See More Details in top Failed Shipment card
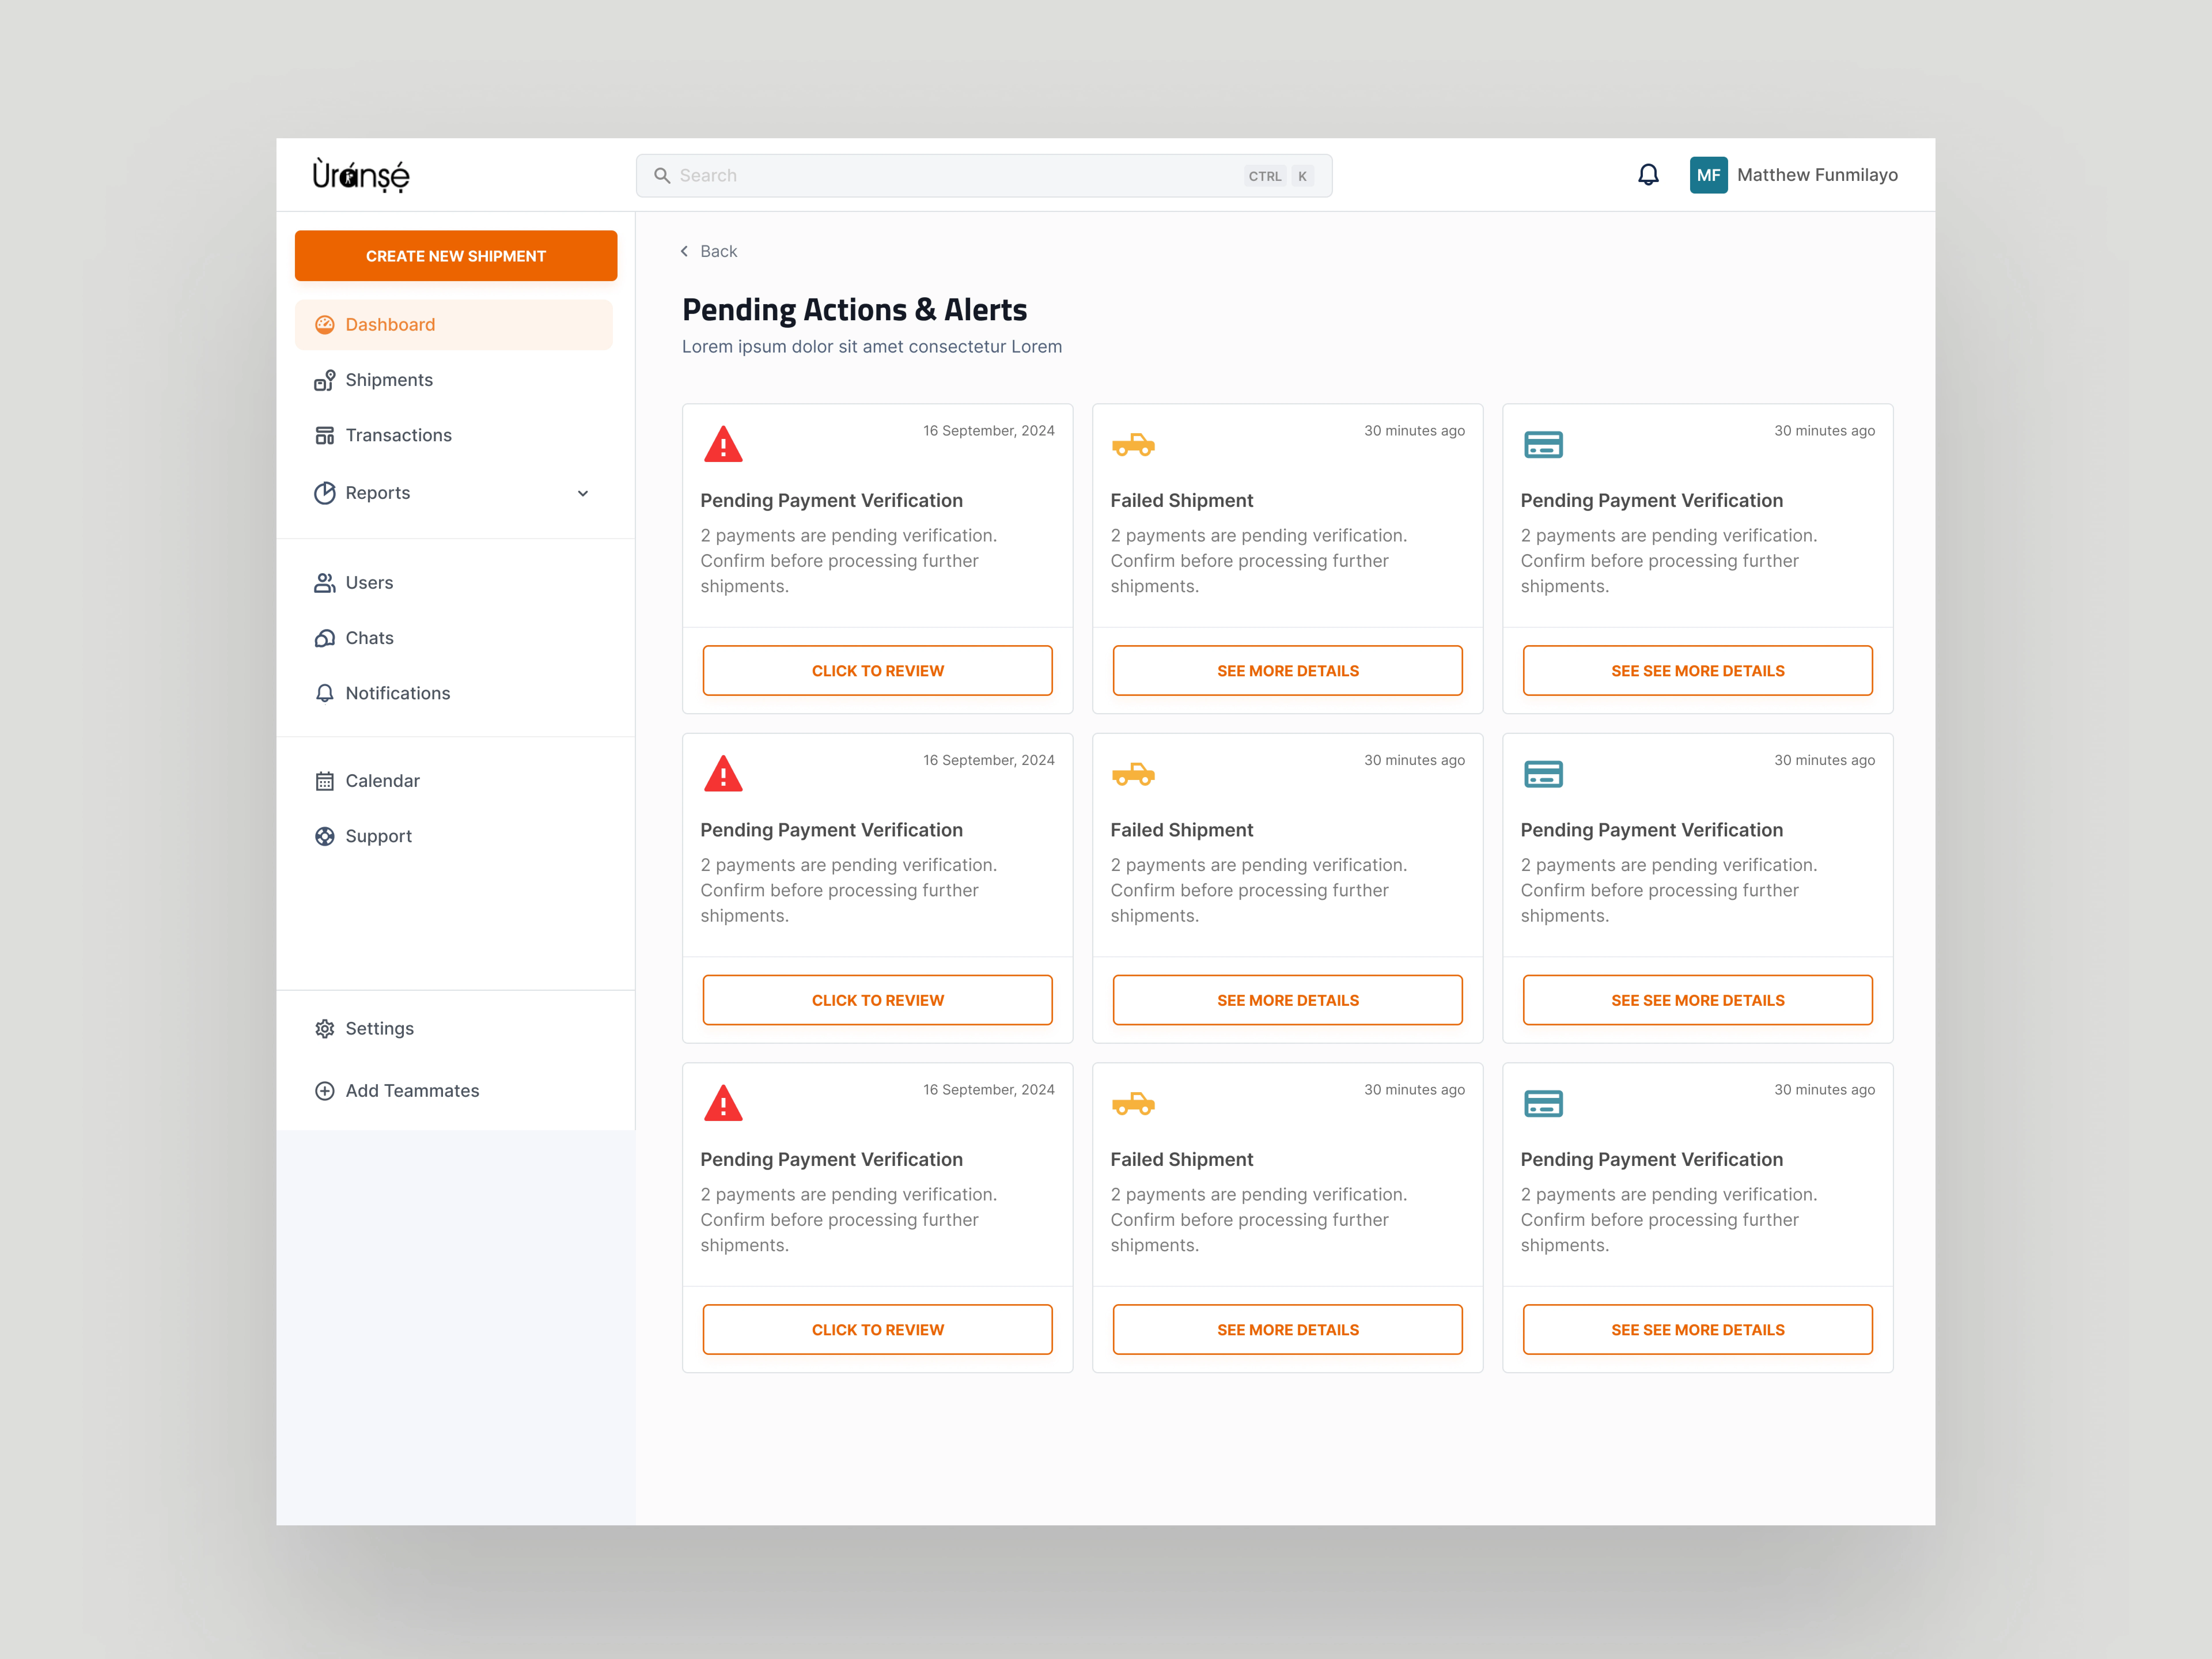This screenshot has width=2212, height=1659. point(1288,671)
